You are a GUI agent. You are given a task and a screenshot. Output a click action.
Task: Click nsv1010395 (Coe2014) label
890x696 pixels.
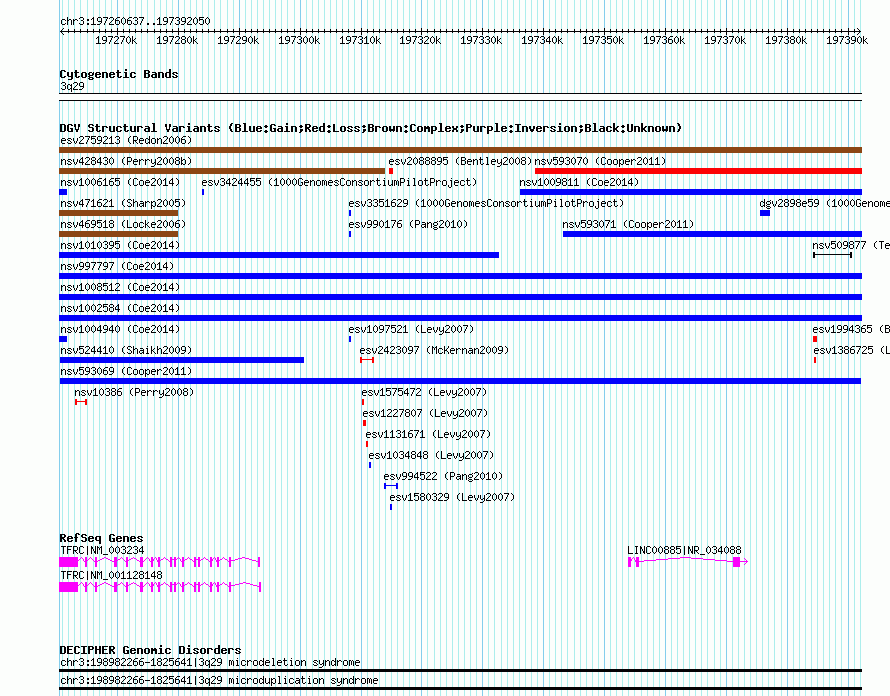(x=120, y=245)
